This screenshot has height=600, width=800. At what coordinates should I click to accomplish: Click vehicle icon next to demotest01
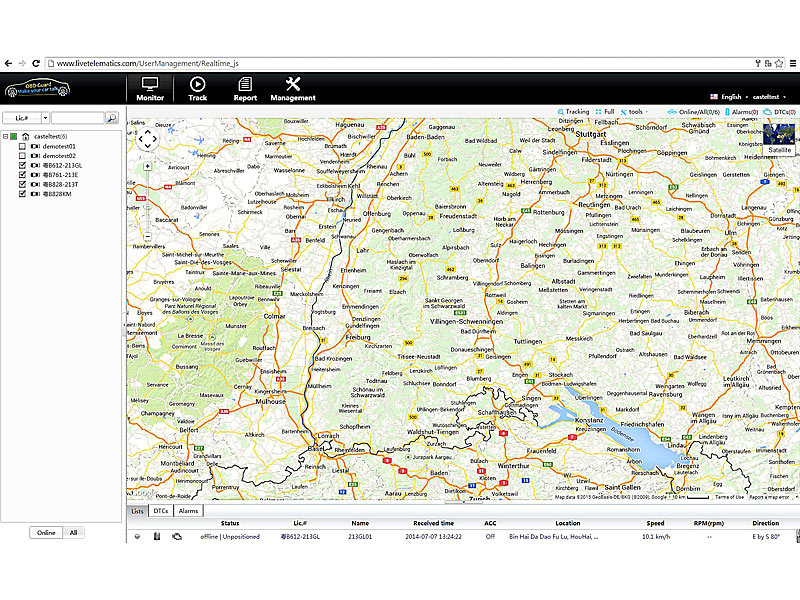[35, 146]
